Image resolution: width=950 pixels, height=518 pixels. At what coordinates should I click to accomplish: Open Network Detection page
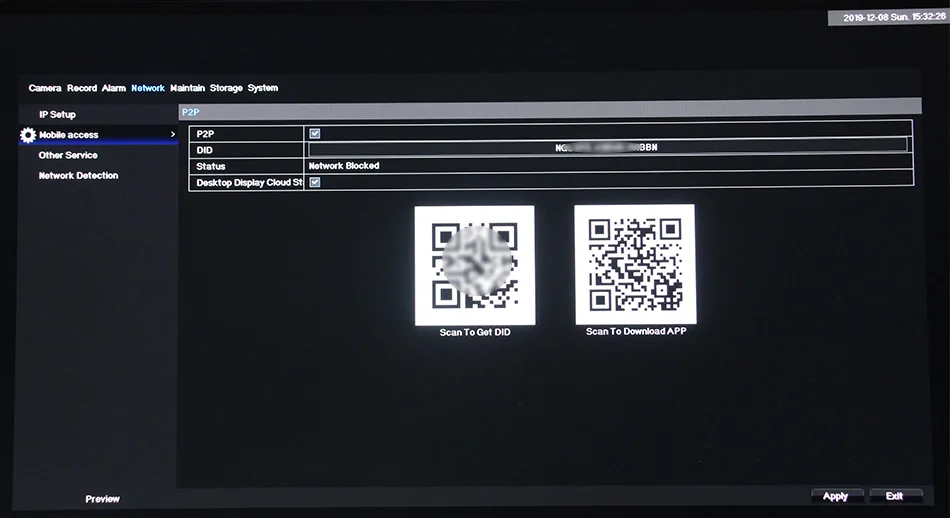pyautogui.click(x=78, y=176)
